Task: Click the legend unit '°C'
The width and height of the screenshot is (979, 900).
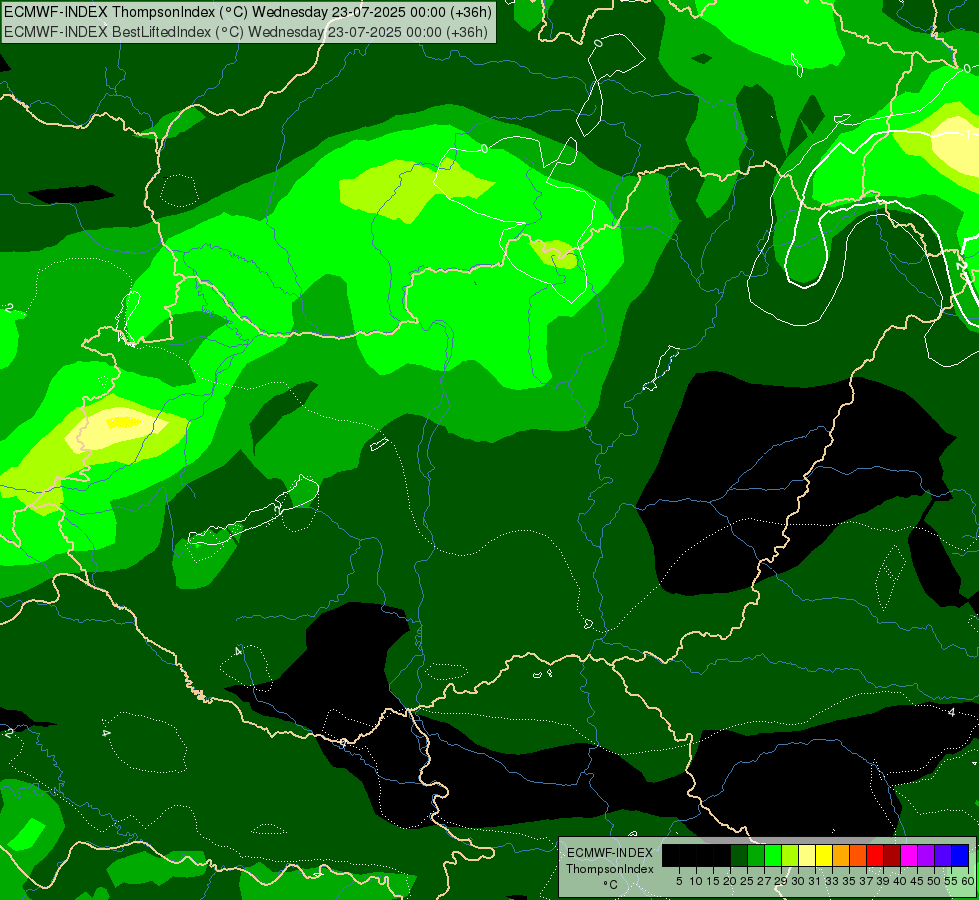Action: point(610,885)
